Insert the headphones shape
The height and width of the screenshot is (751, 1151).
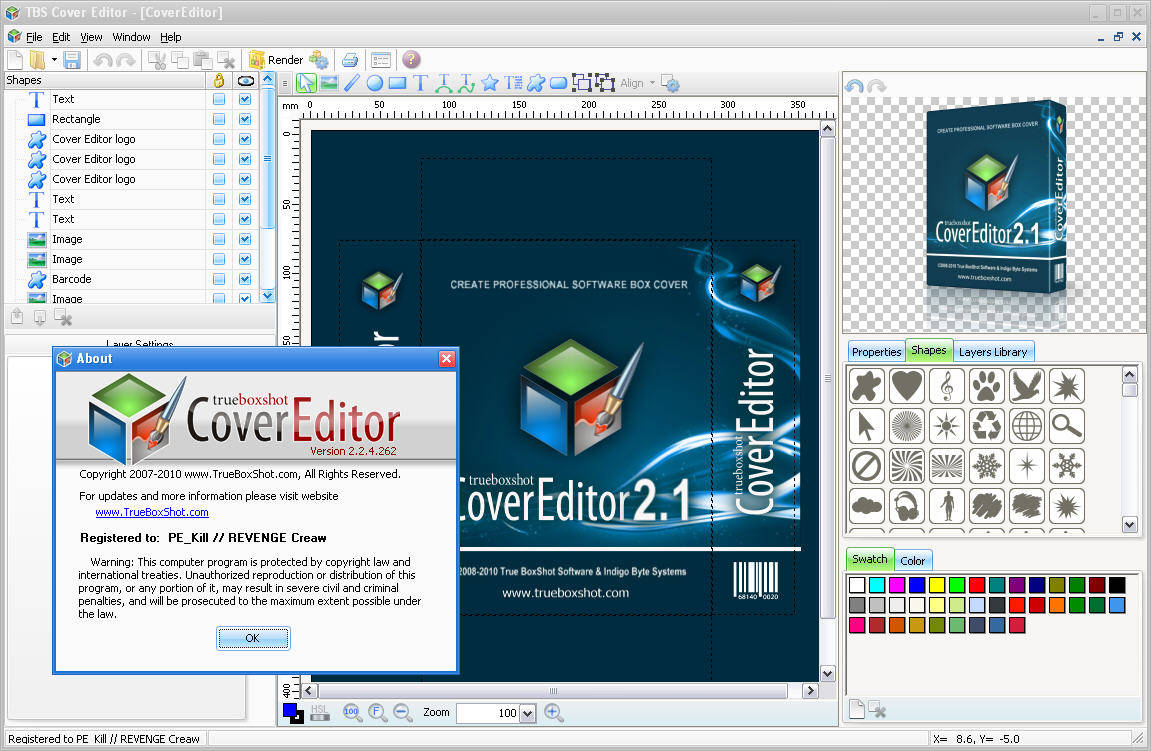pos(907,505)
